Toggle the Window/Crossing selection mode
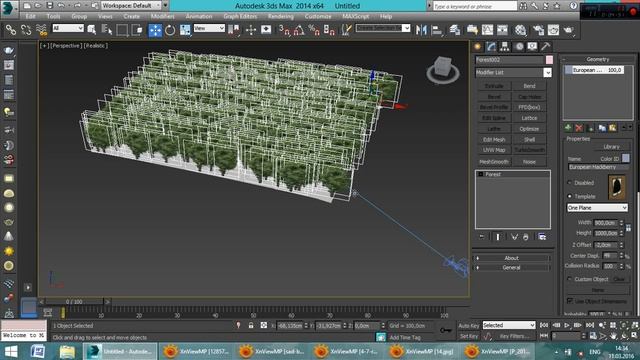Image resolution: width=640 pixels, height=360 pixels. point(137,30)
